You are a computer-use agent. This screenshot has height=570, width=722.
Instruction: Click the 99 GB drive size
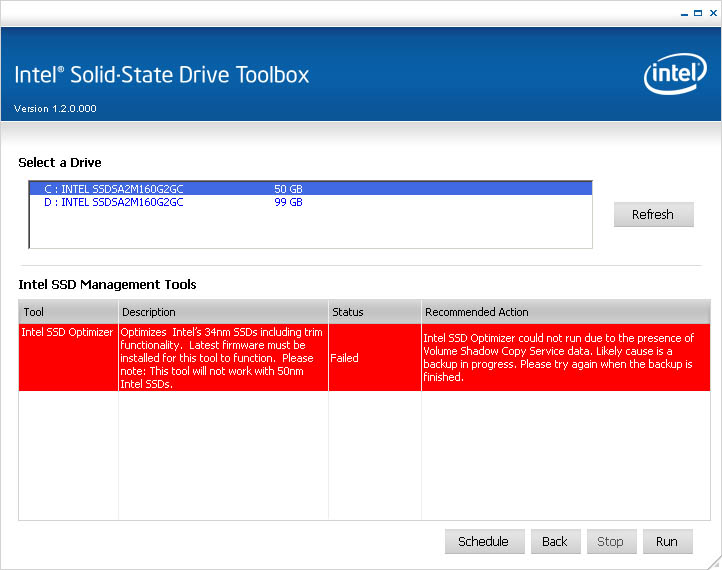coord(288,202)
